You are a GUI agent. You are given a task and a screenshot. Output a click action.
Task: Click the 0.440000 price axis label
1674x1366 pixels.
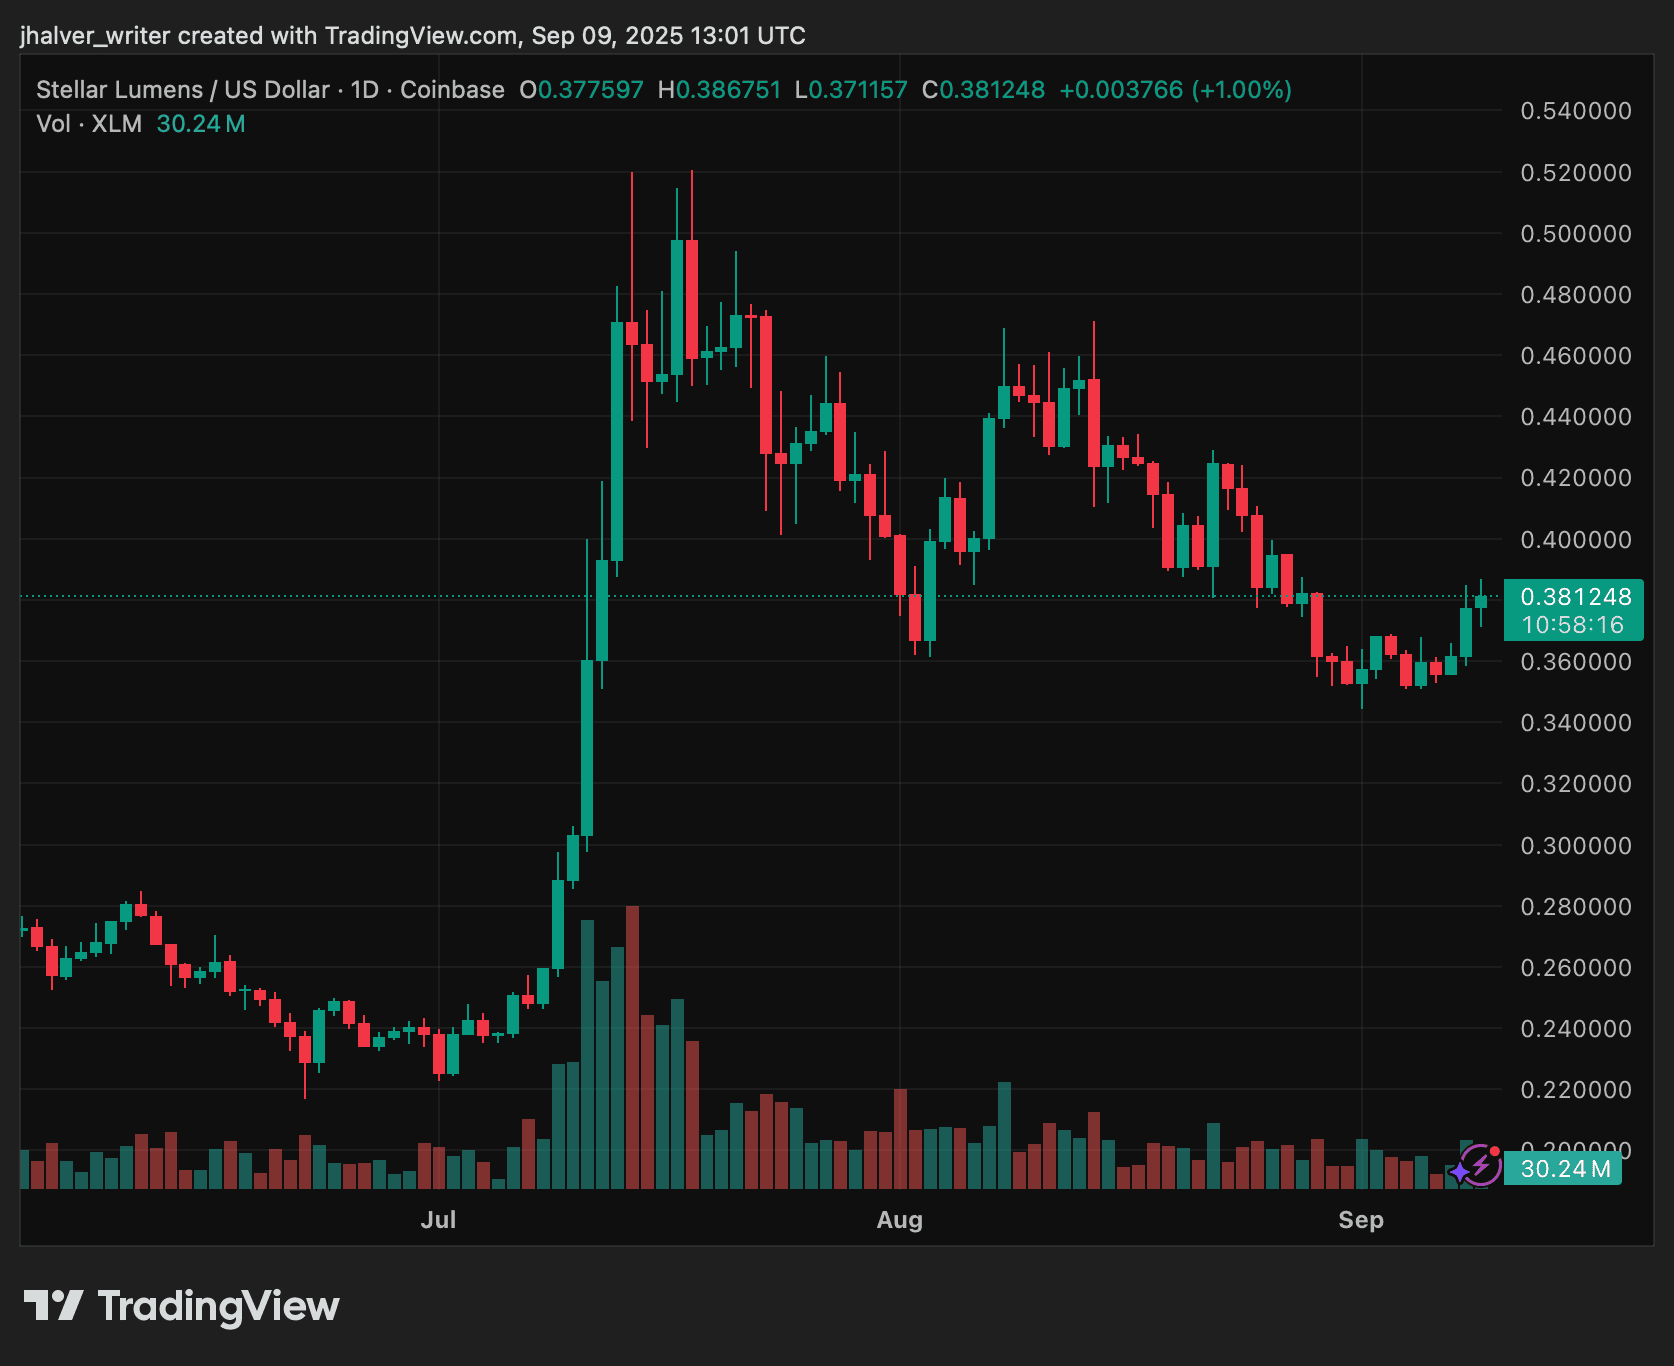click(x=1576, y=417)
